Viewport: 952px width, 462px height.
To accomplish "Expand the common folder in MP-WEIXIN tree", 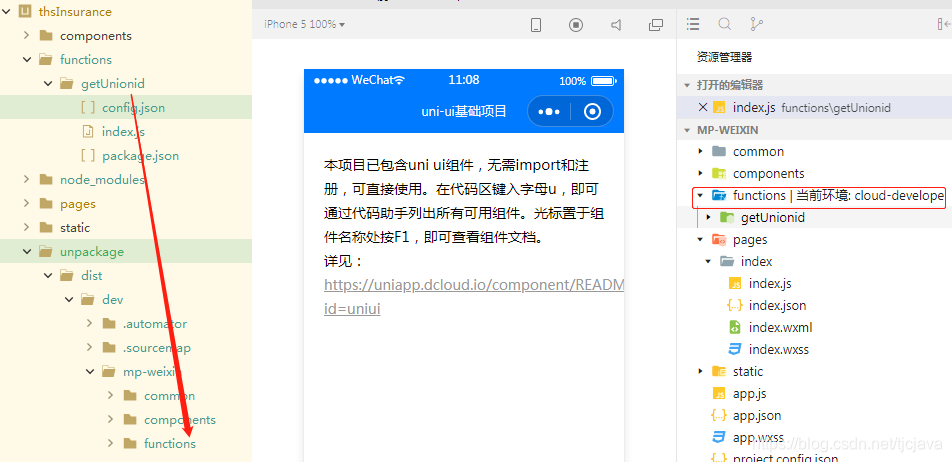I will (701, 151).
